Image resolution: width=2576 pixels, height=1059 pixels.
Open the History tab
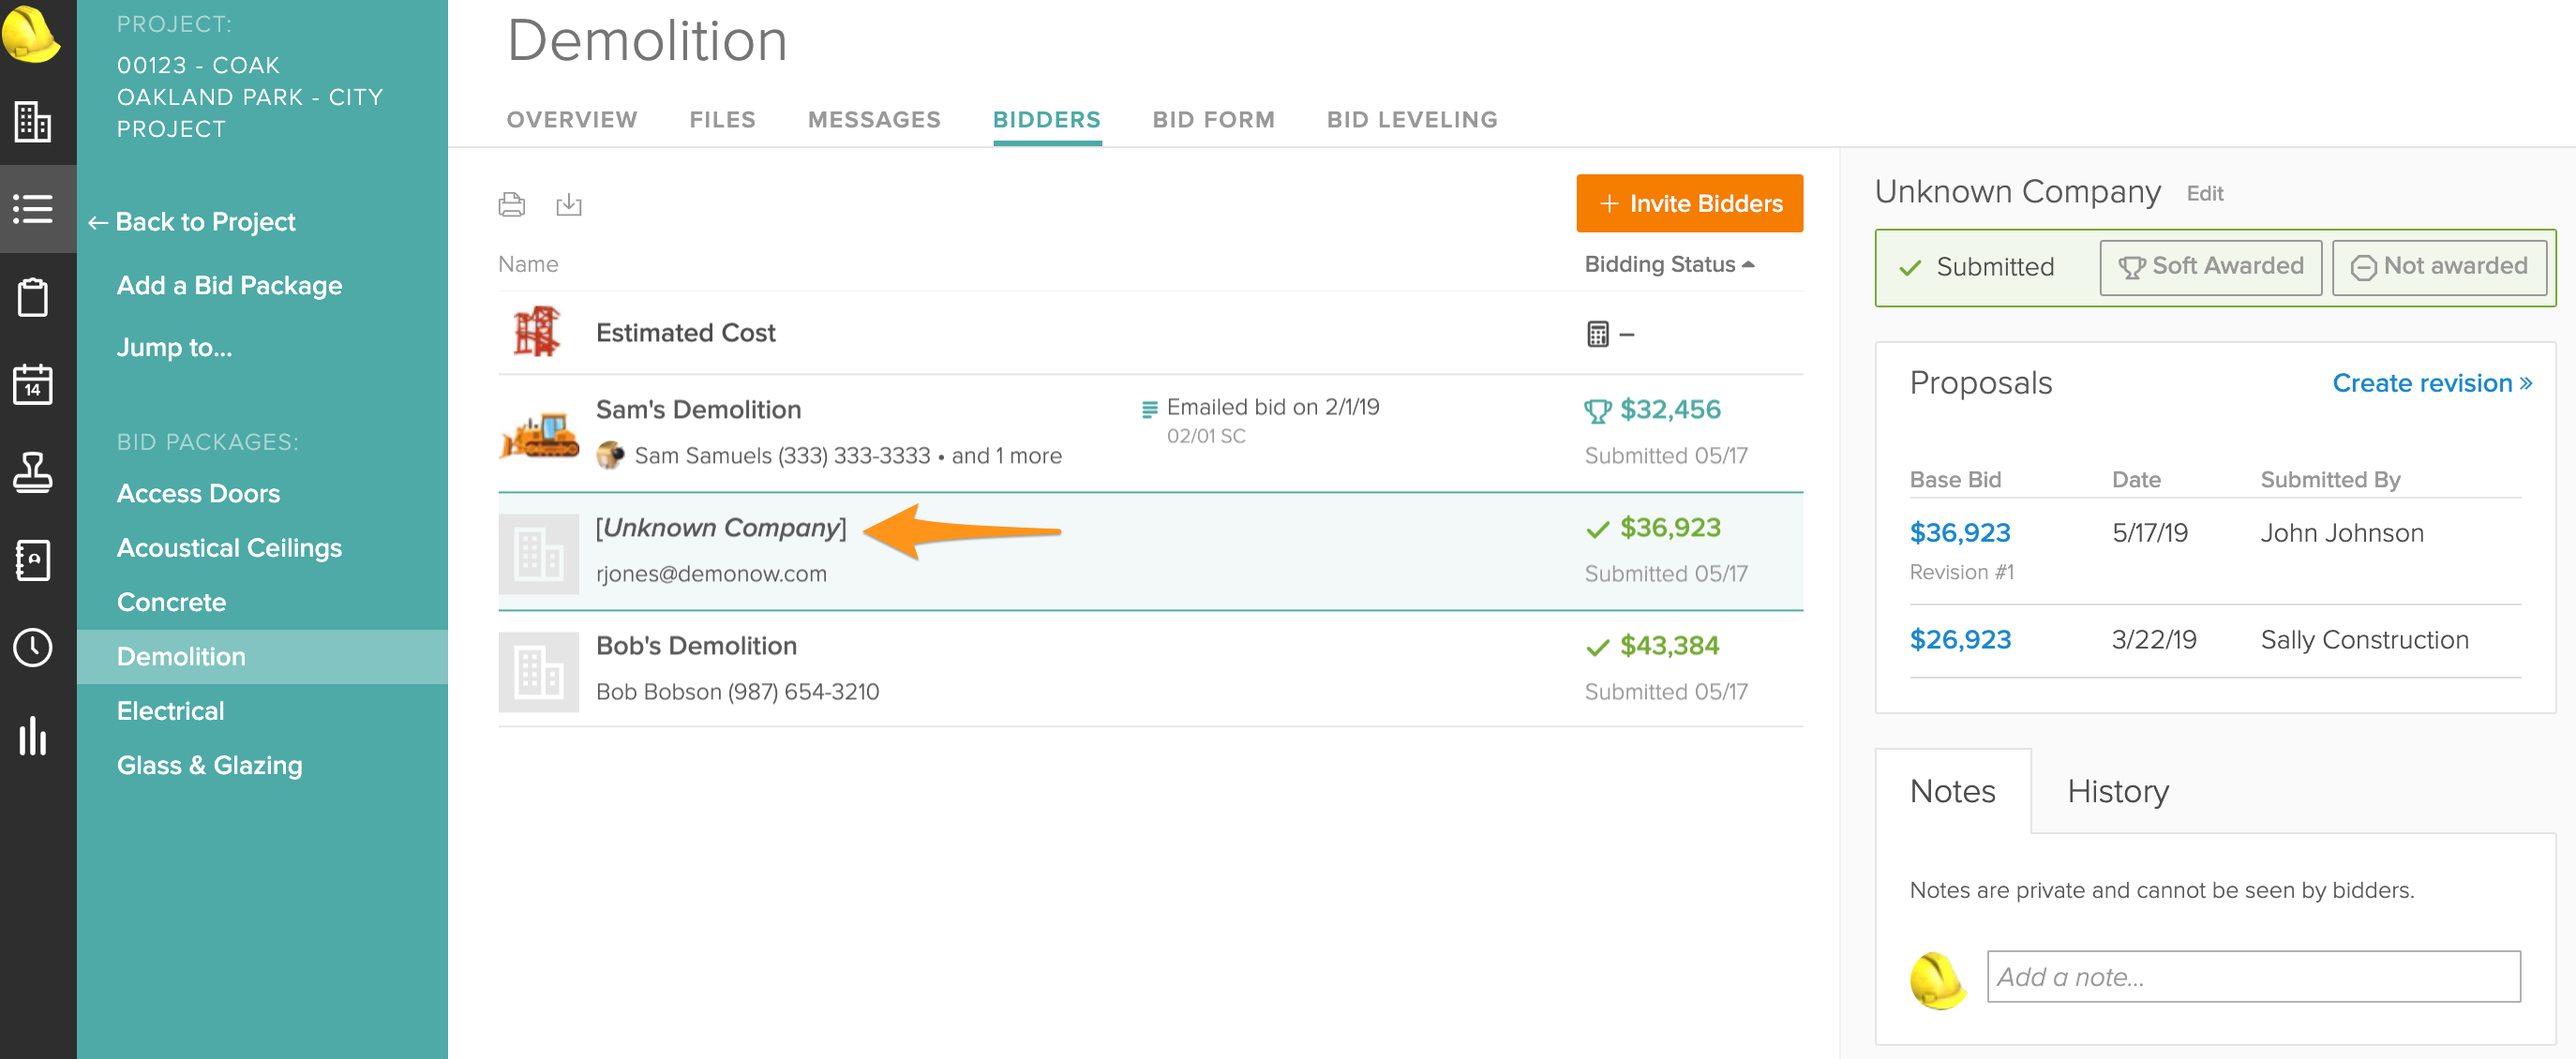[x=2117, y=791]
